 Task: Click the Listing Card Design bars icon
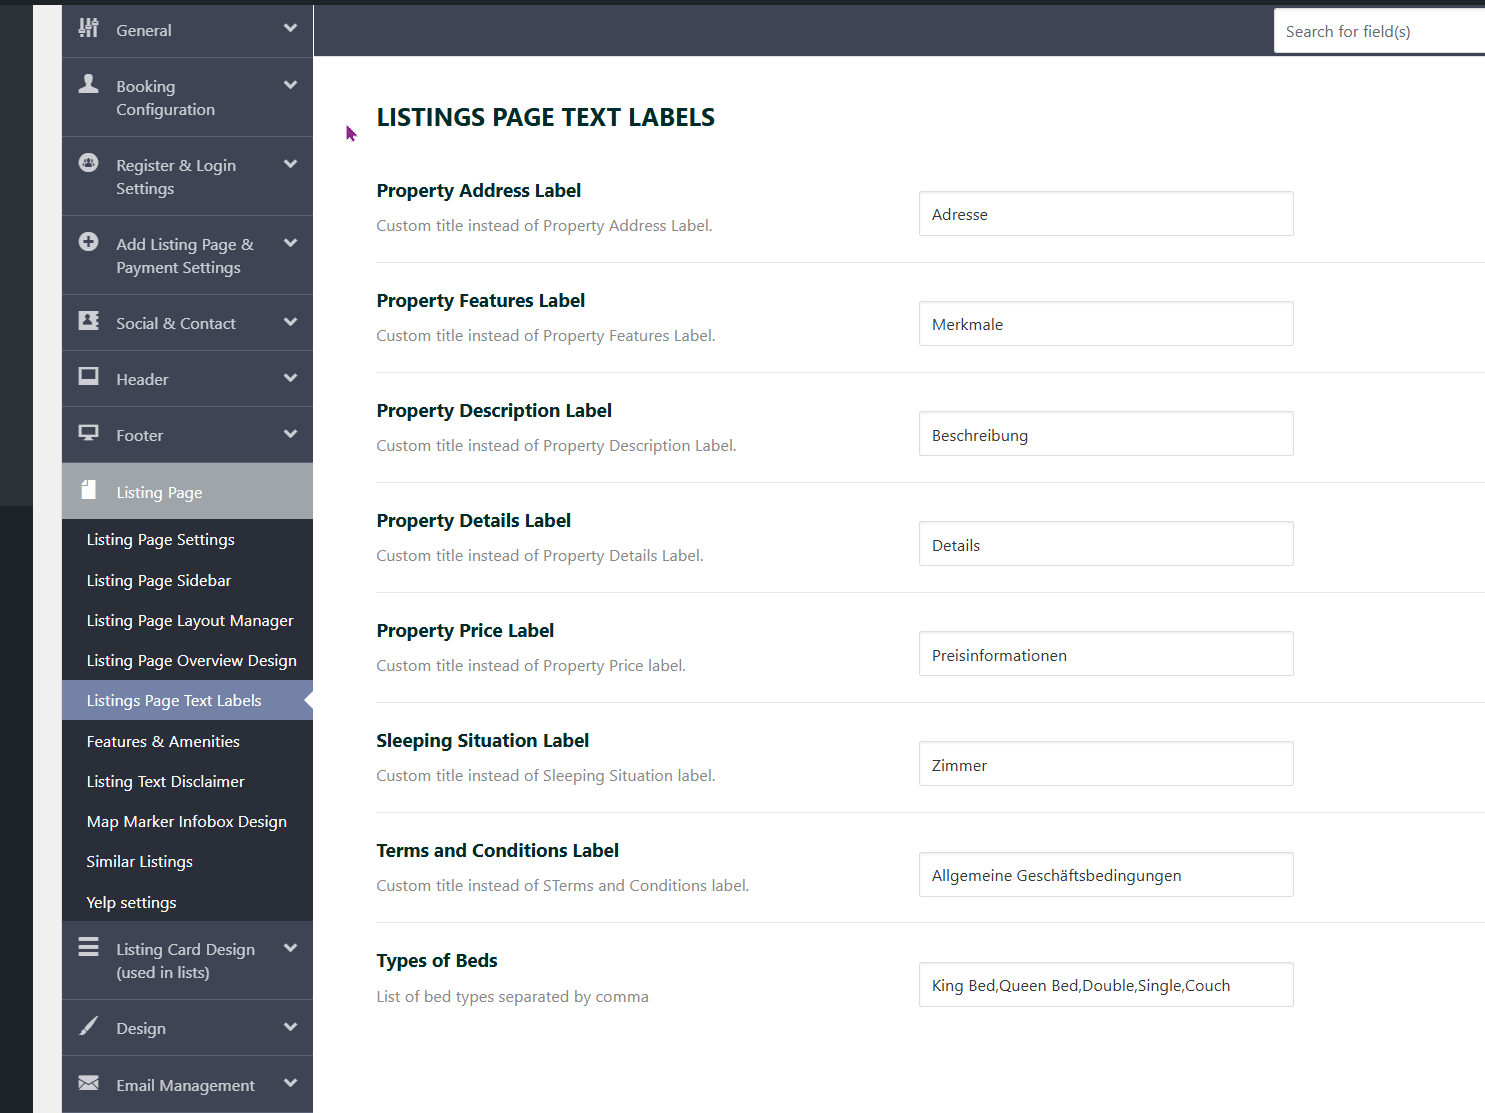[89, 946]
